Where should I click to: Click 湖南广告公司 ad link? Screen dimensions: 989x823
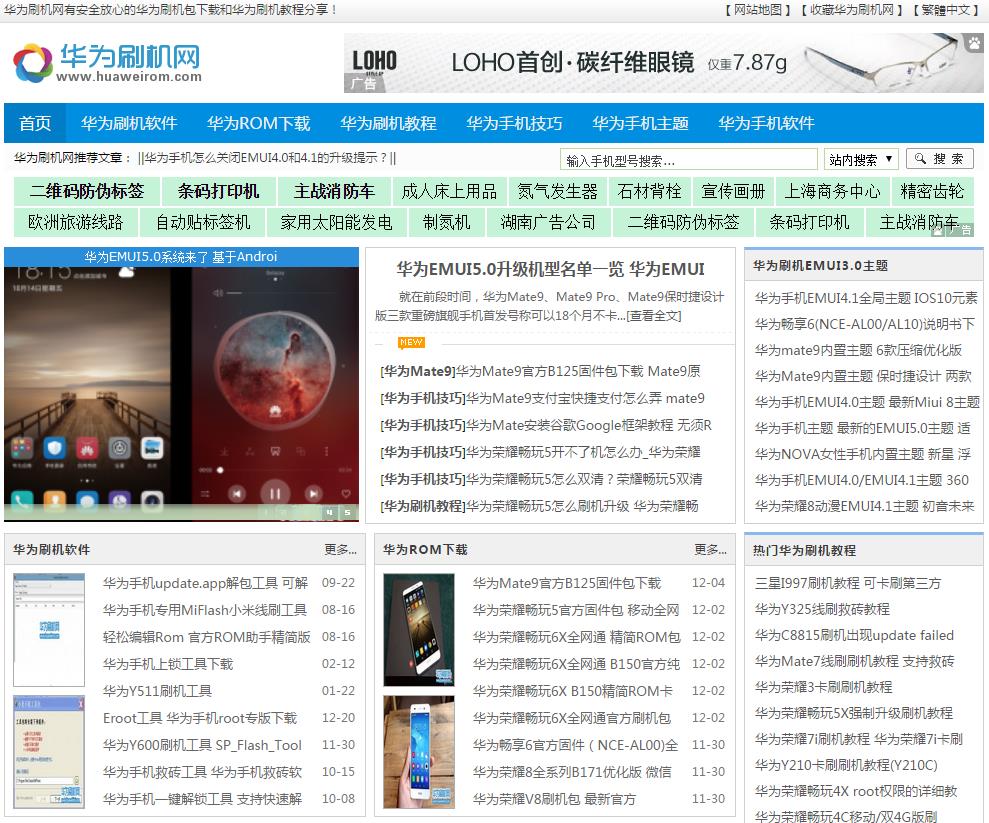[547, 222]
